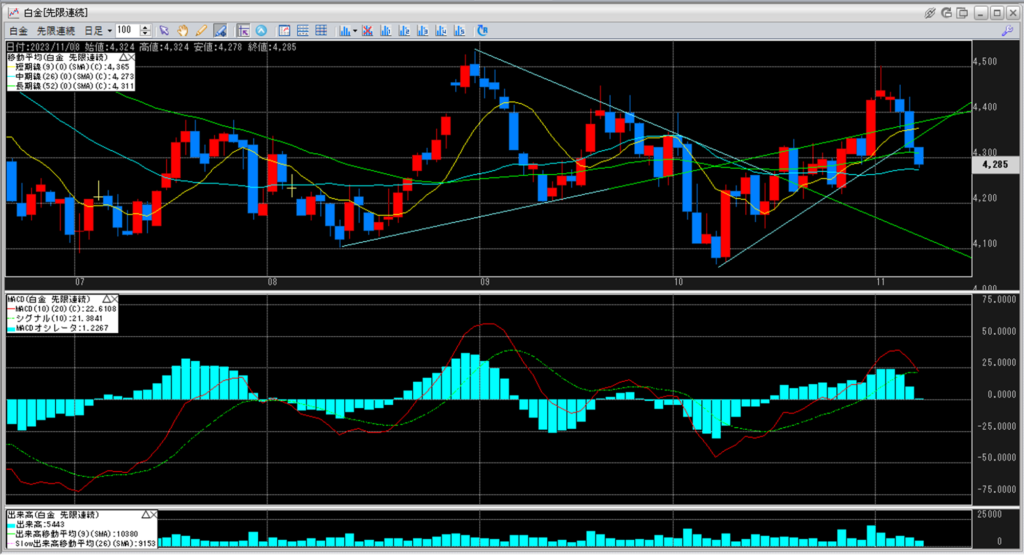
Task: Click the 先限連続 contract menu item
Action: tap(56, 31)
